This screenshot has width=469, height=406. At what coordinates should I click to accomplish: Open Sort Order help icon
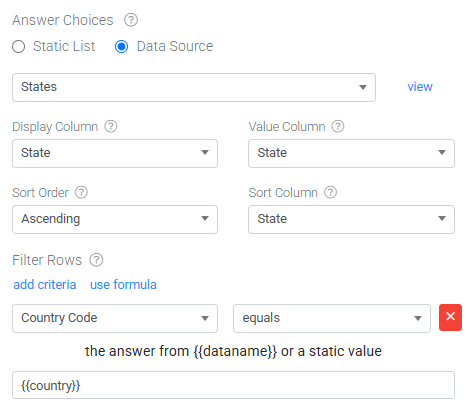click(81, 192)
